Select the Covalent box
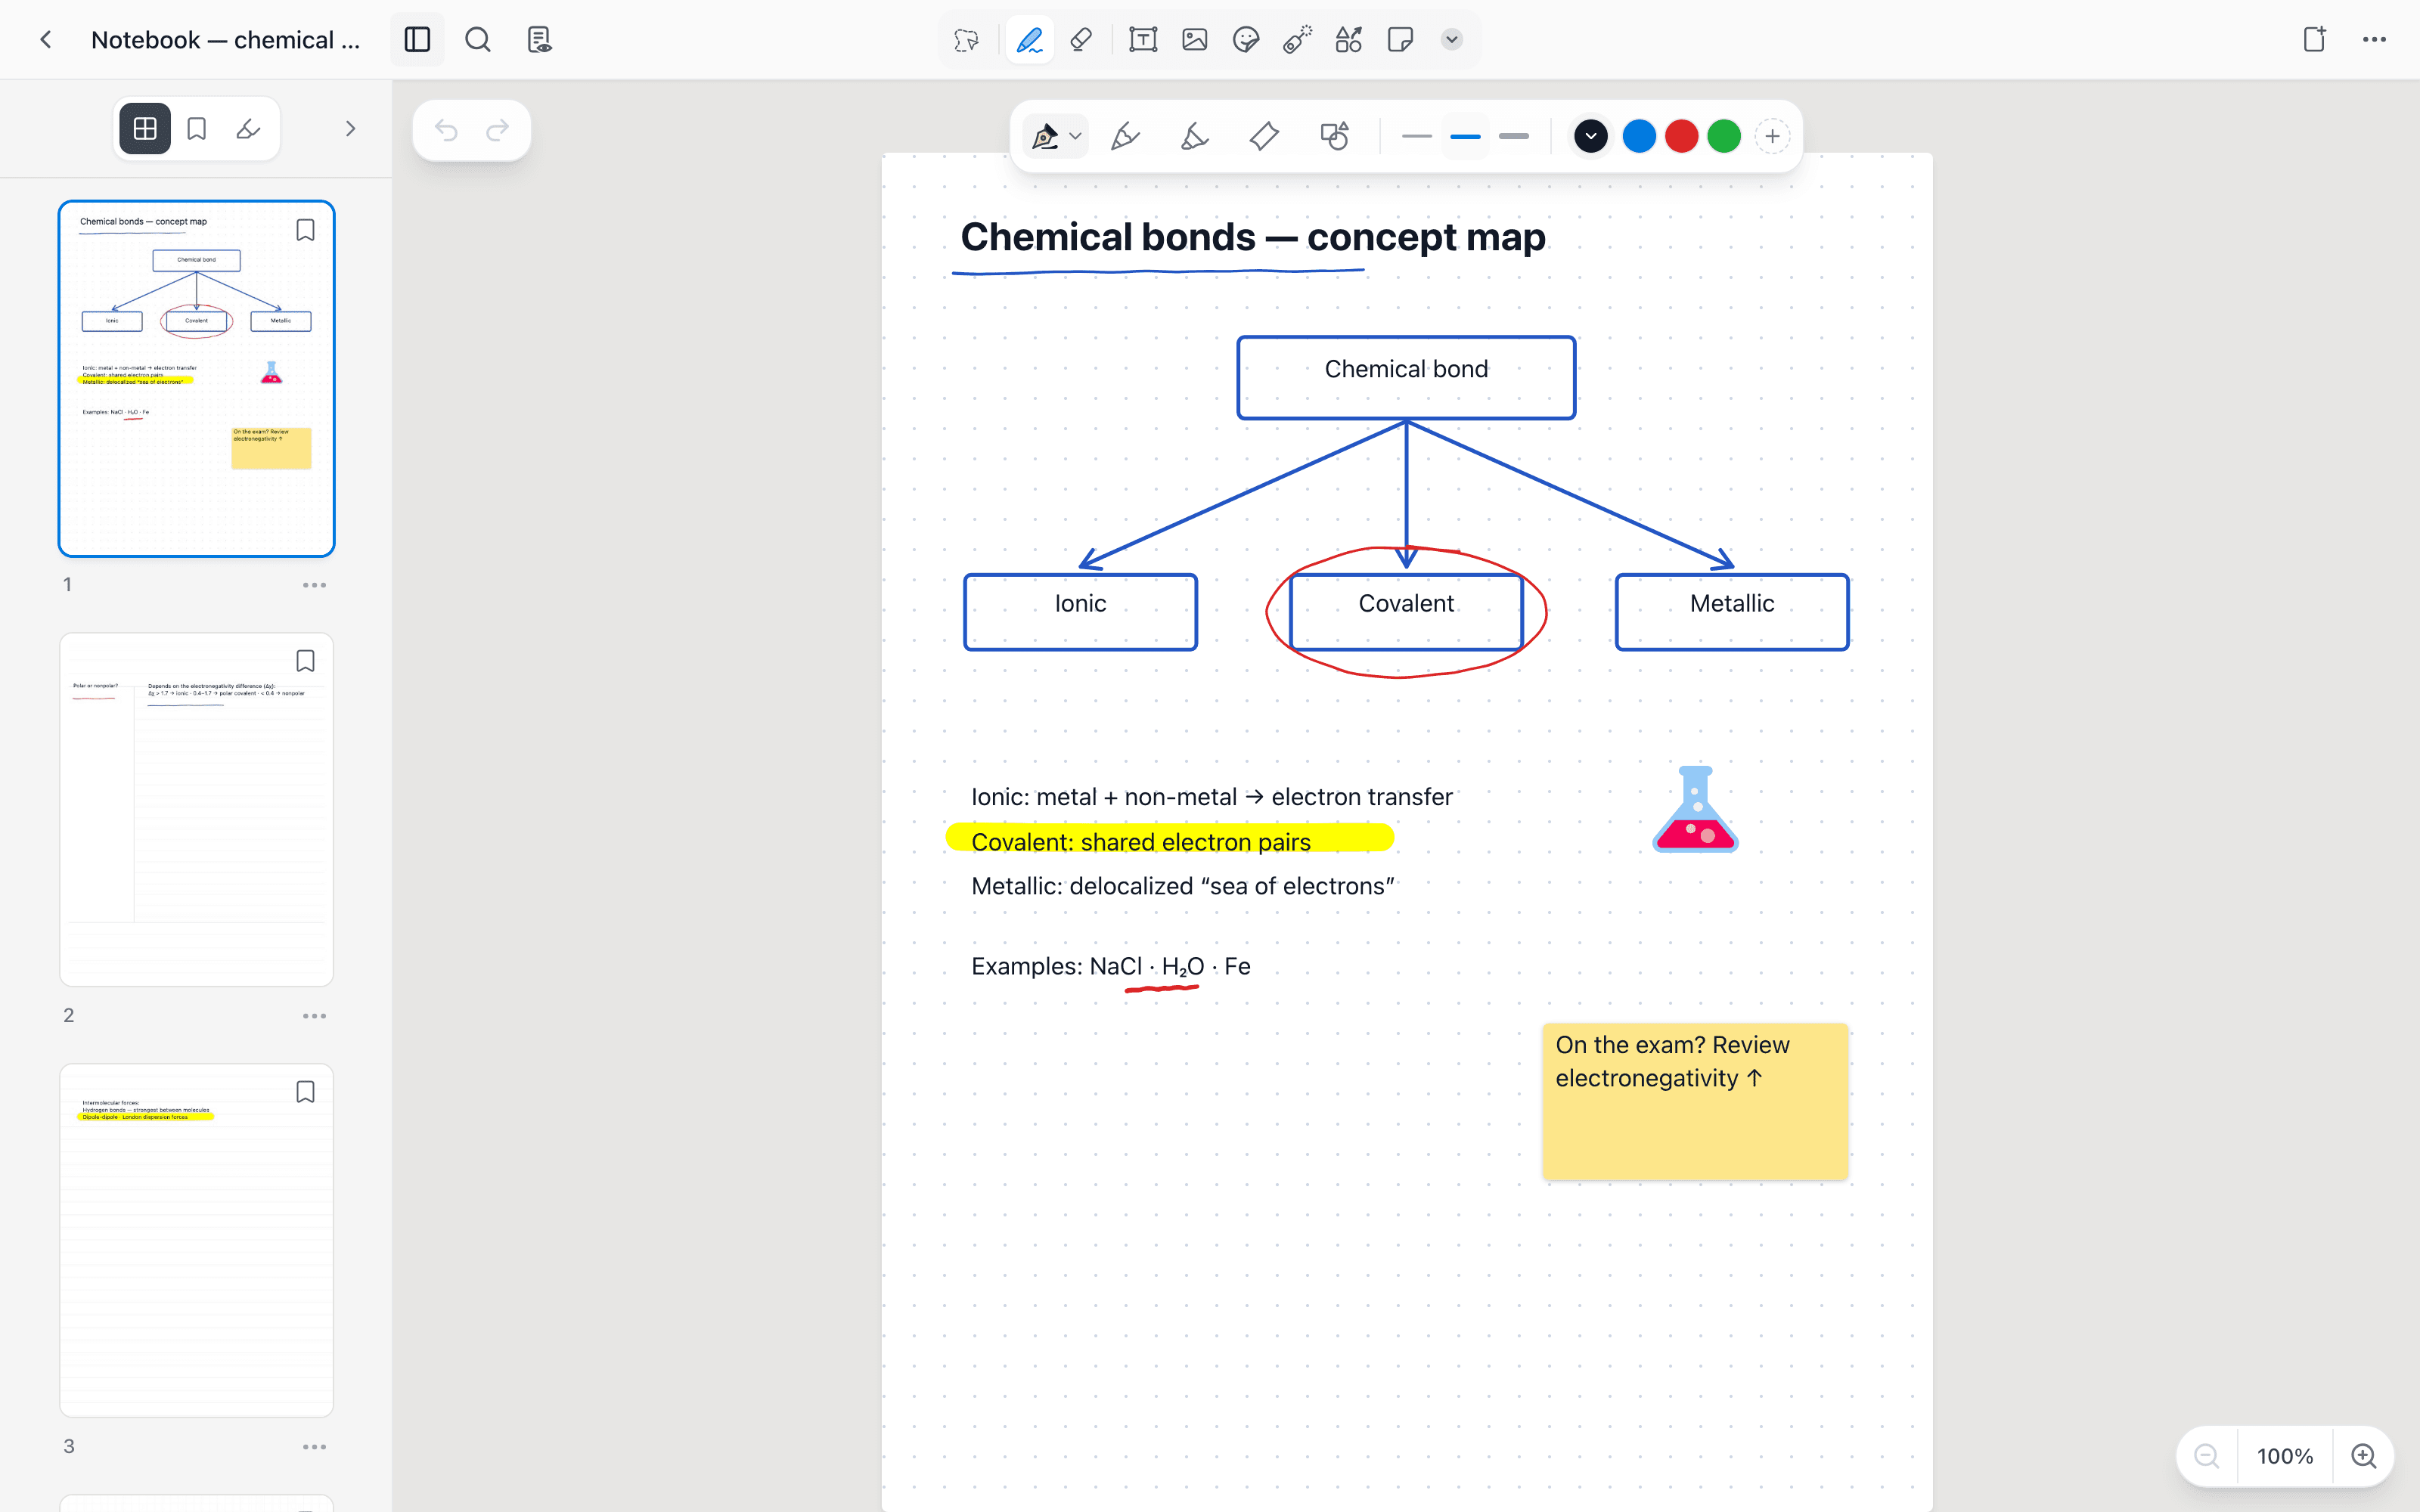 pyautogui.click(x=1406, y=612)
